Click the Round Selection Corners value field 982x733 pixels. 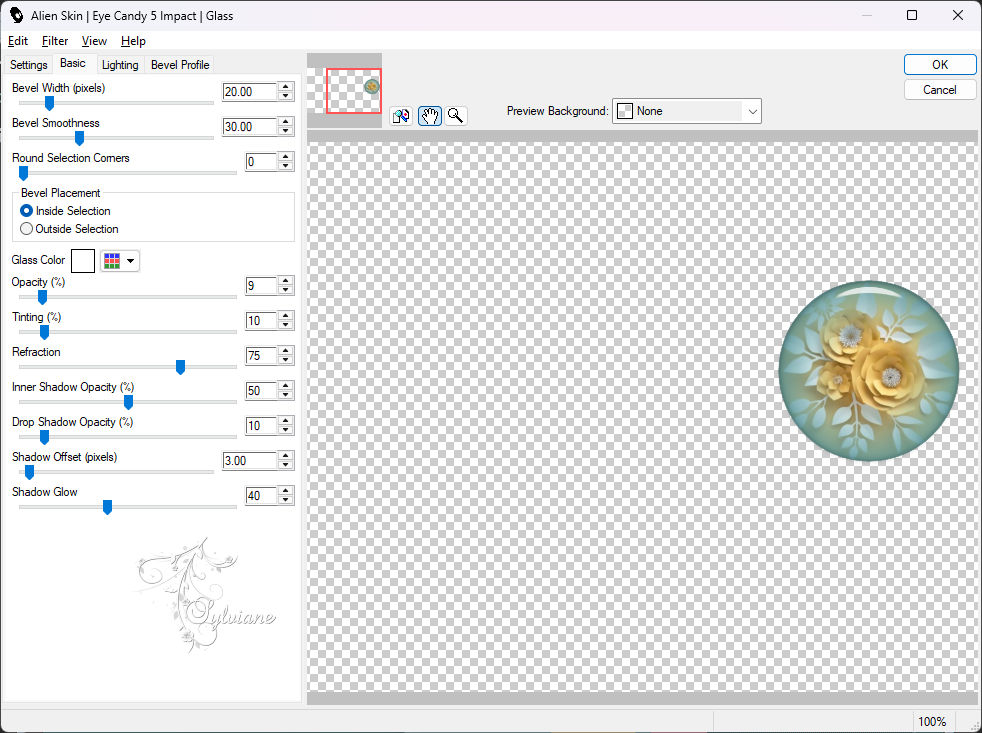click(261, 162)
